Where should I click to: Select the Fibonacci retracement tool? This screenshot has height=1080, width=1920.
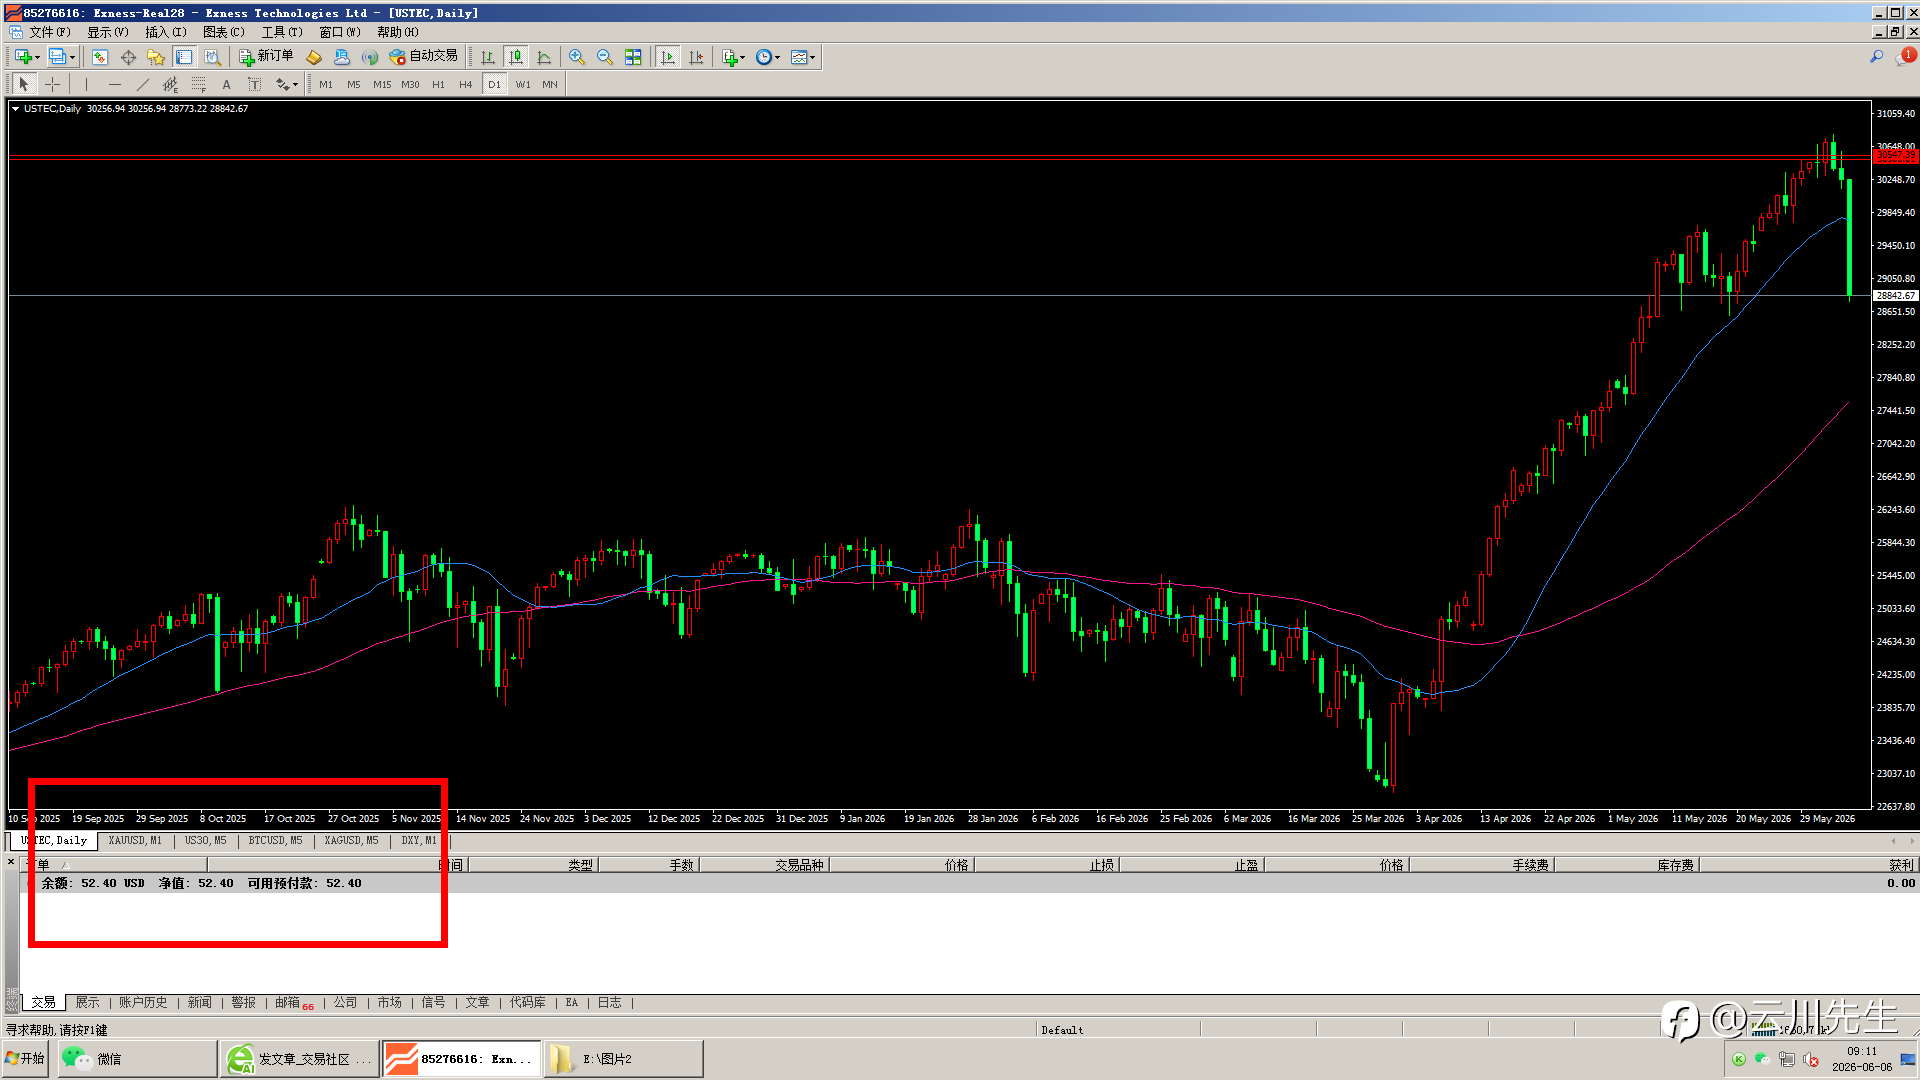198,85
